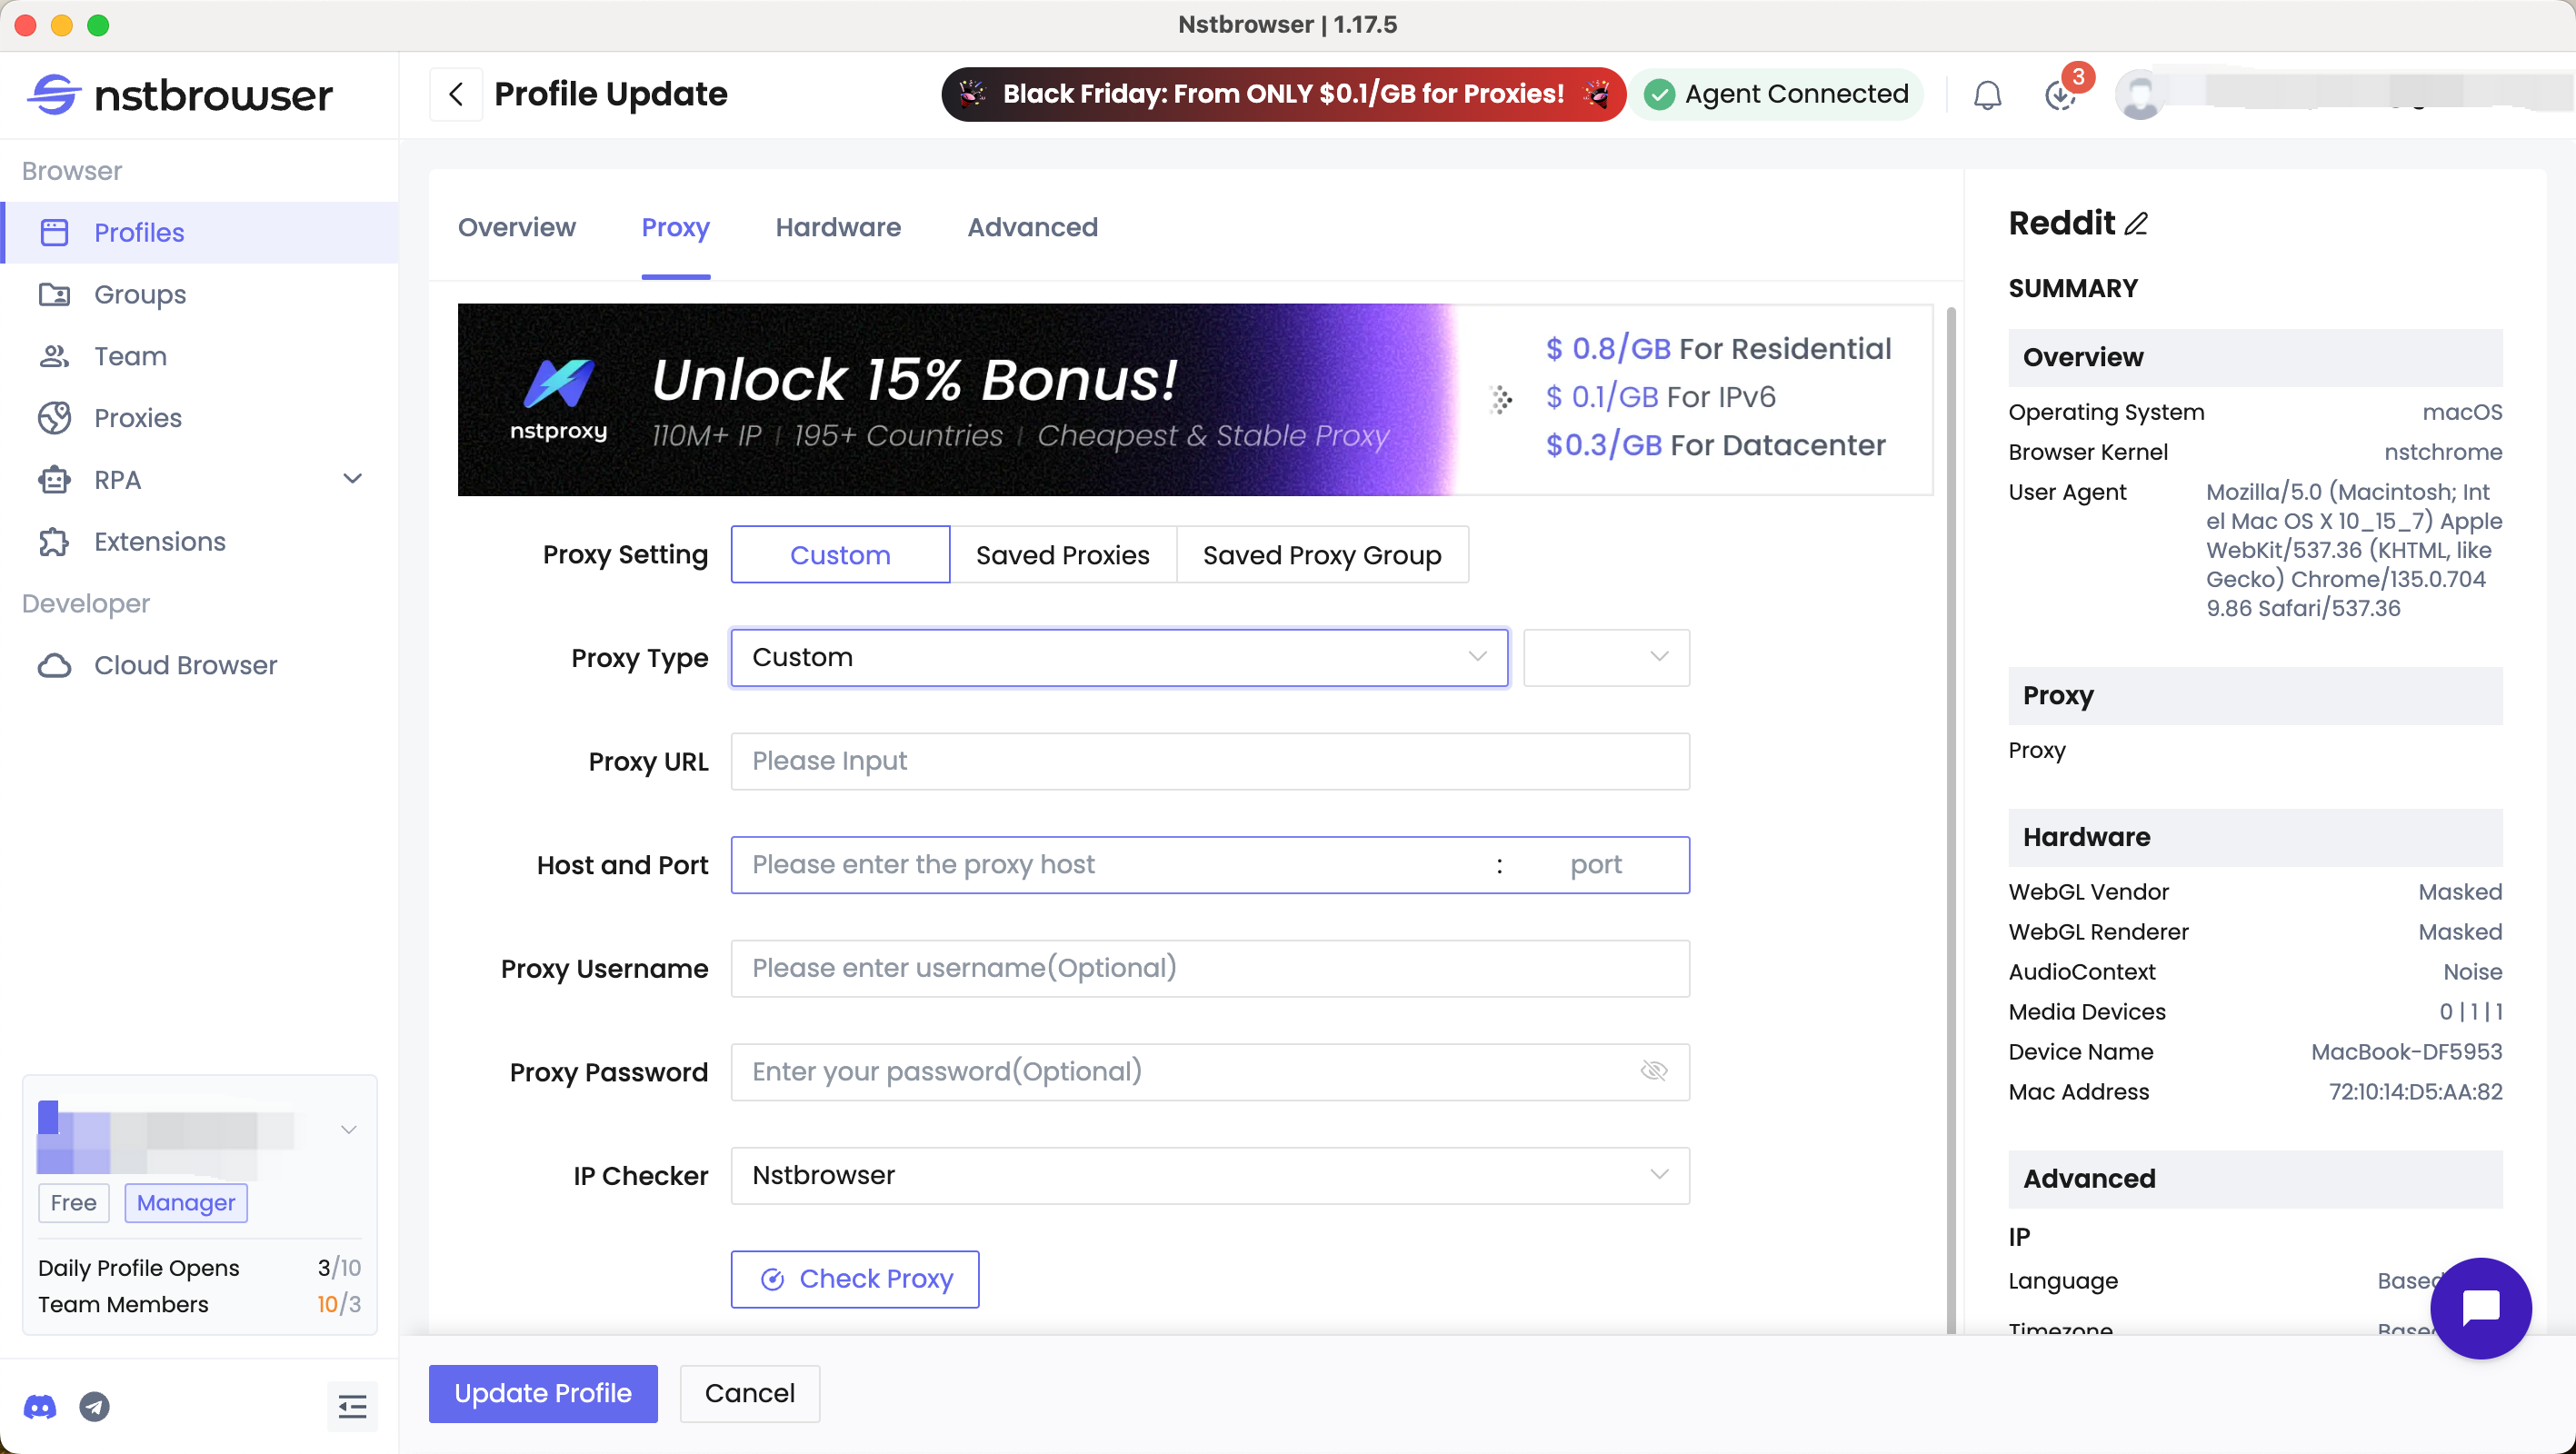
Task: Open the Telegram icon in sidebar footer
Action: tap(95, 1407)
